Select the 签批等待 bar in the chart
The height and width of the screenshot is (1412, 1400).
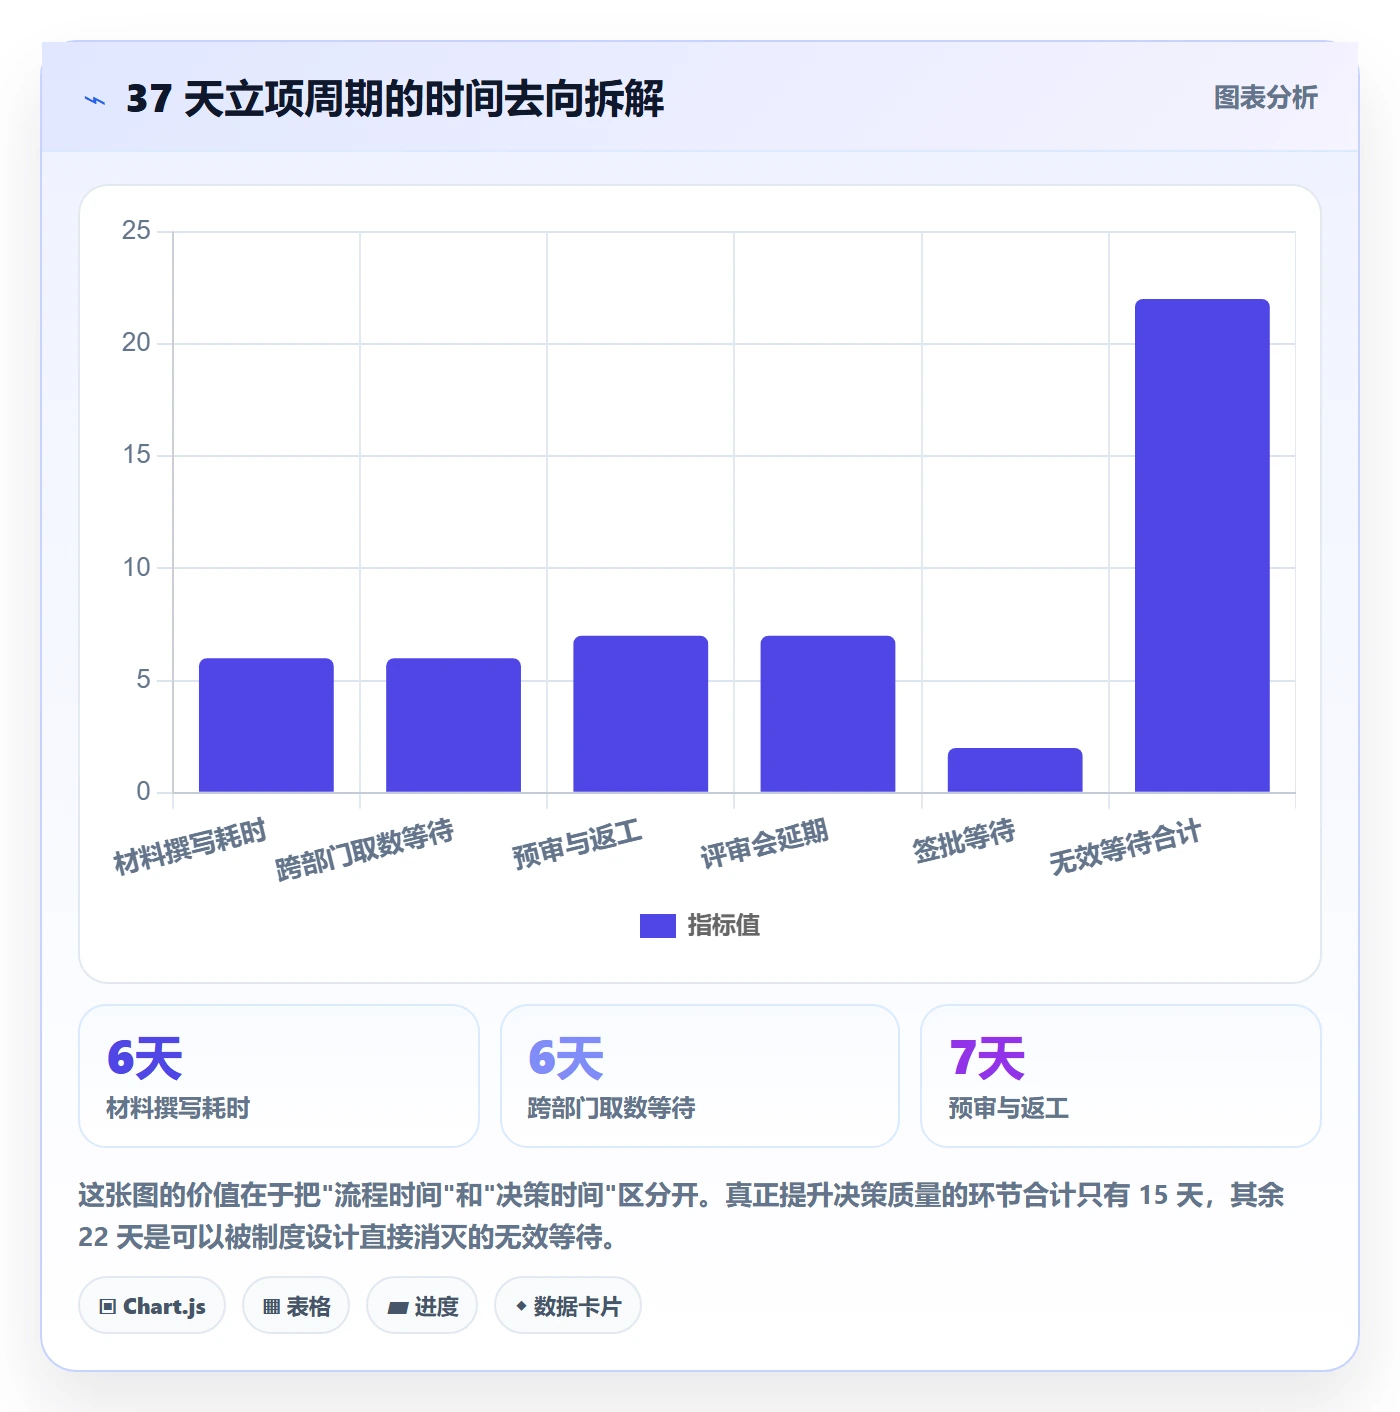tap(1015, 770)
